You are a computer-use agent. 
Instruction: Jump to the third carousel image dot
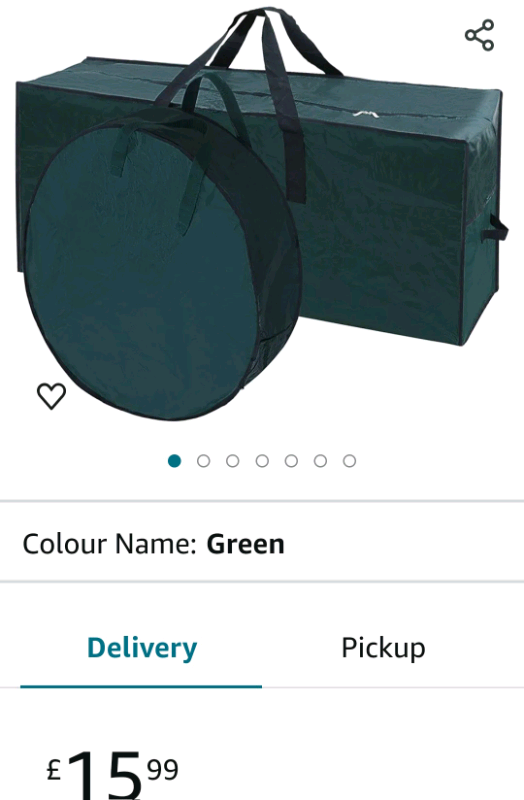tap(233, 461)
